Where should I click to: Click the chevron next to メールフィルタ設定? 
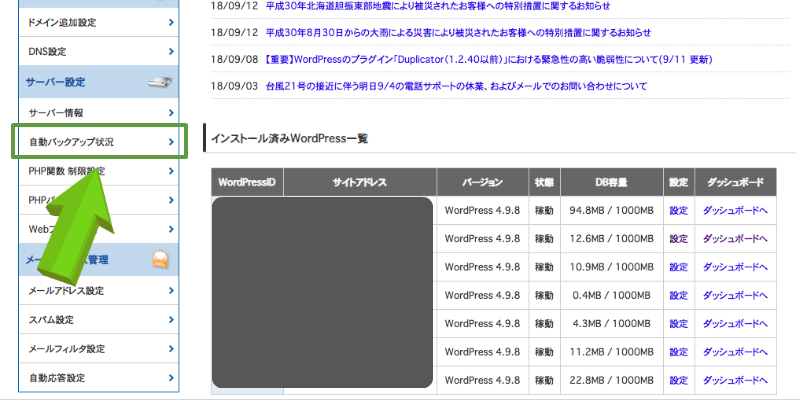[x=171, y=349]
